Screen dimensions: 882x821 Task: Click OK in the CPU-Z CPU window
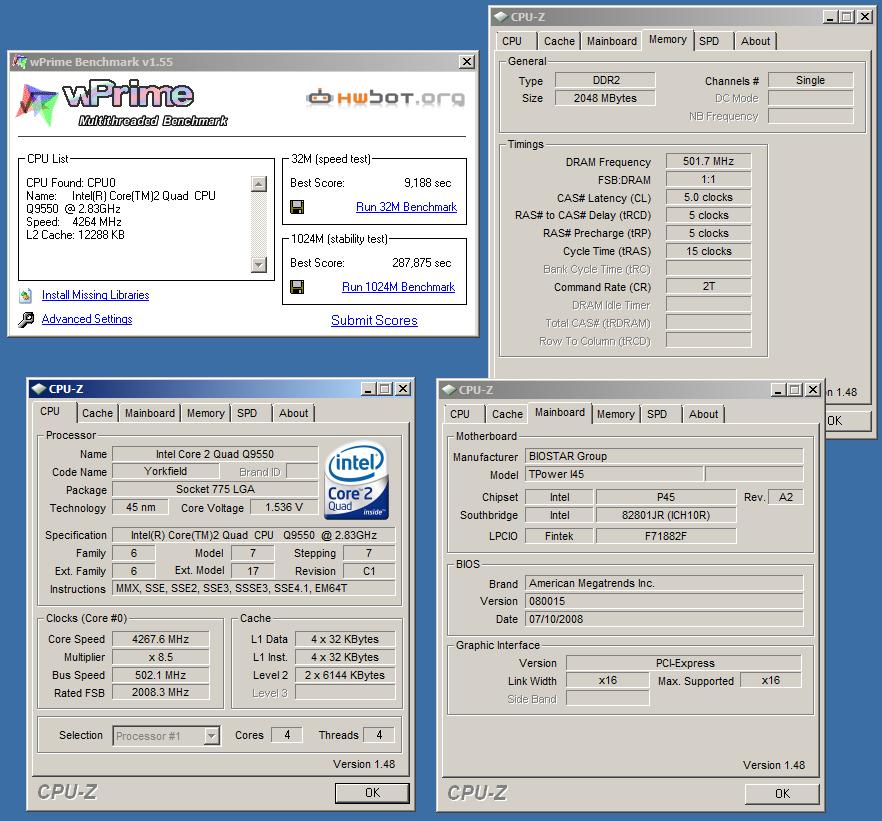[372, 793]
